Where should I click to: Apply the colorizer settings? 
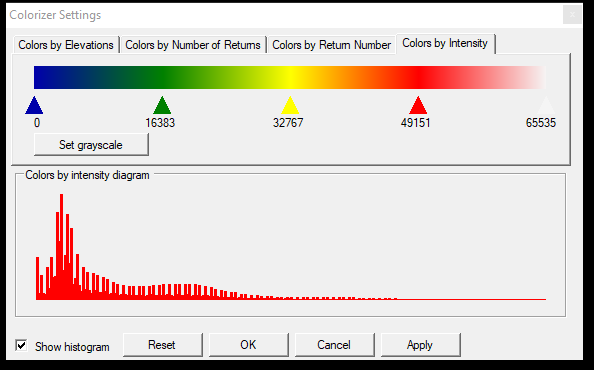click(x=420, y=345)
